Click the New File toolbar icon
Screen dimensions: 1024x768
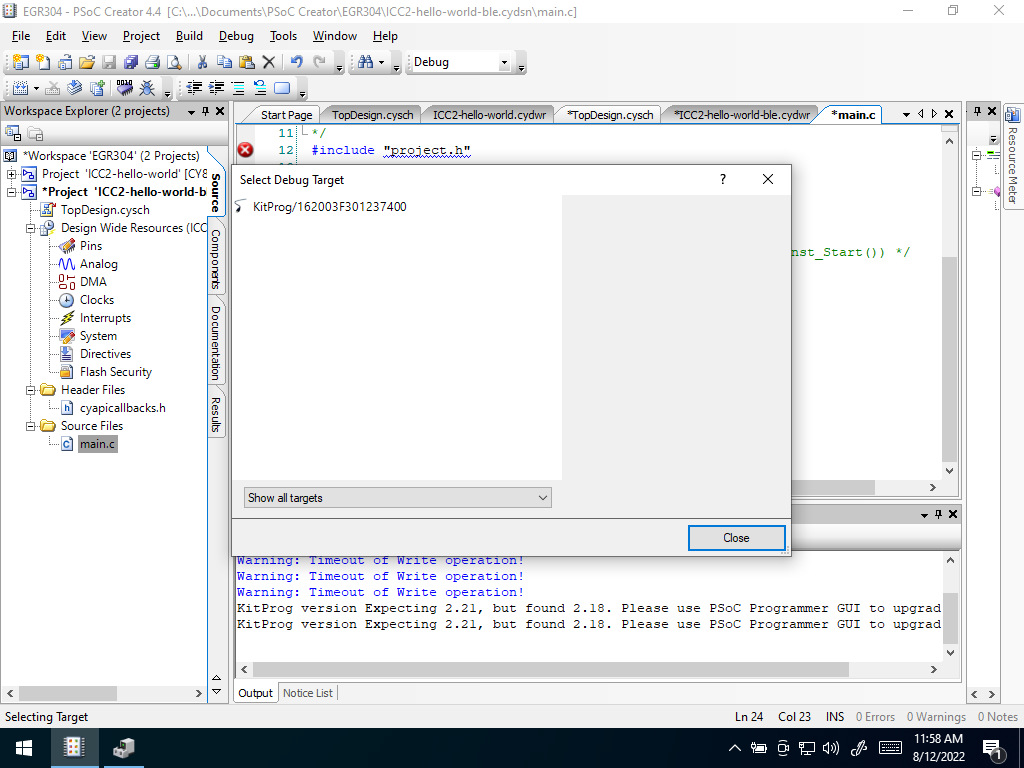(x=43, y=62)
